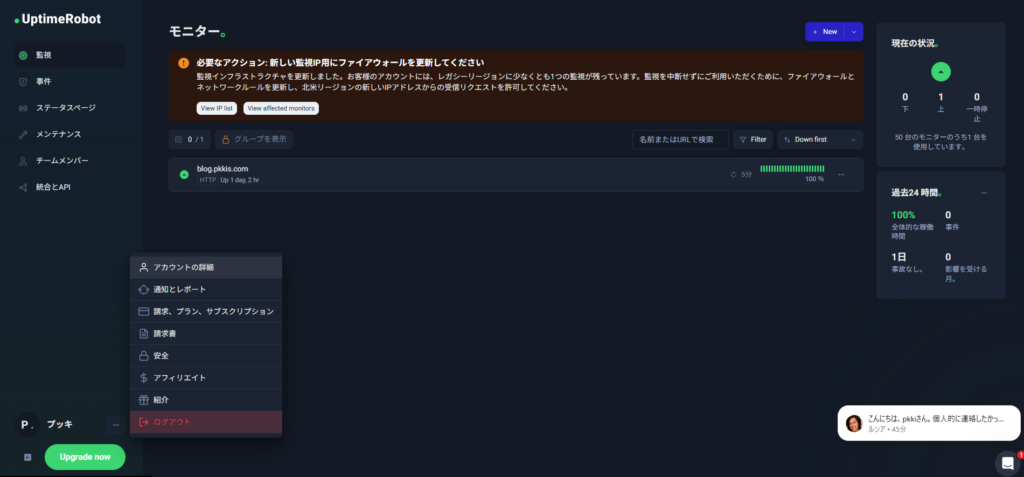The height and width of the screenshot is (477, 1024).
Task: Click the P user avatar
Action: (26, 425)
